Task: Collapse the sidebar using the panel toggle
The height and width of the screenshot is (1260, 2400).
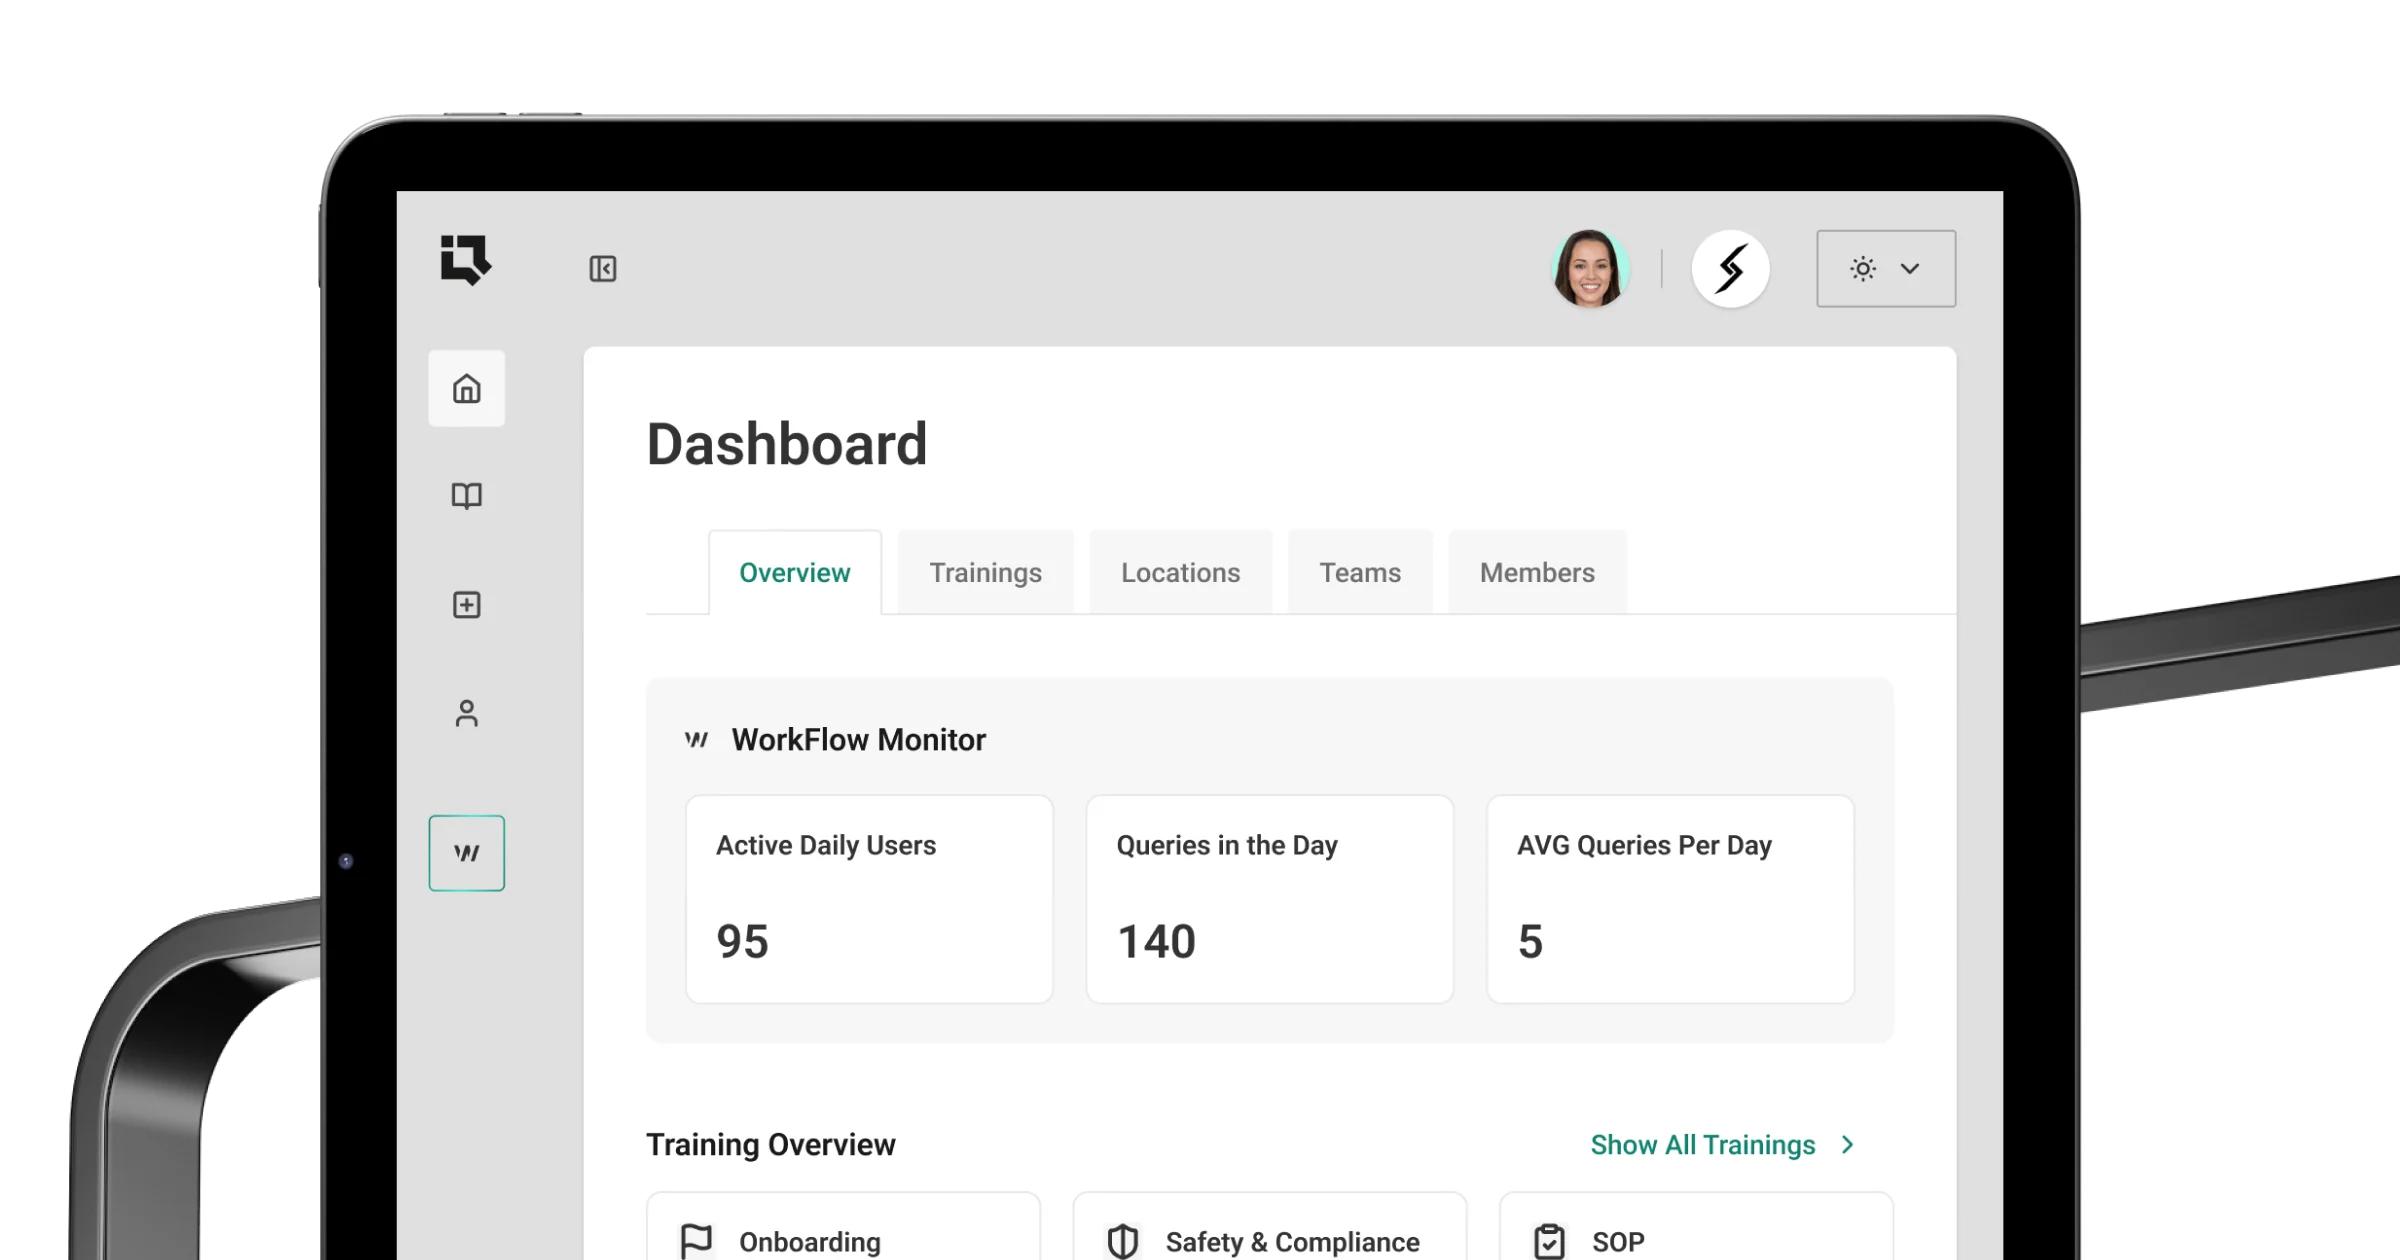Action: 601,268
